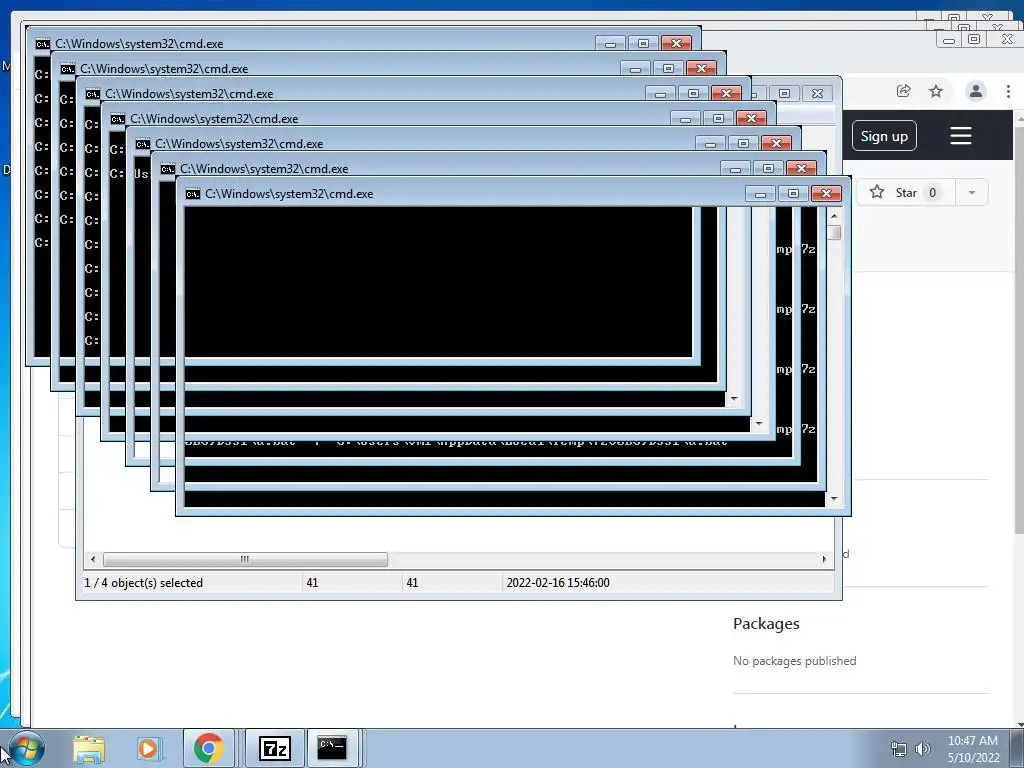This screenshot has width=1024, height=768.
Task: Bookmark this page with the star icon
Action: pos(936,91)
